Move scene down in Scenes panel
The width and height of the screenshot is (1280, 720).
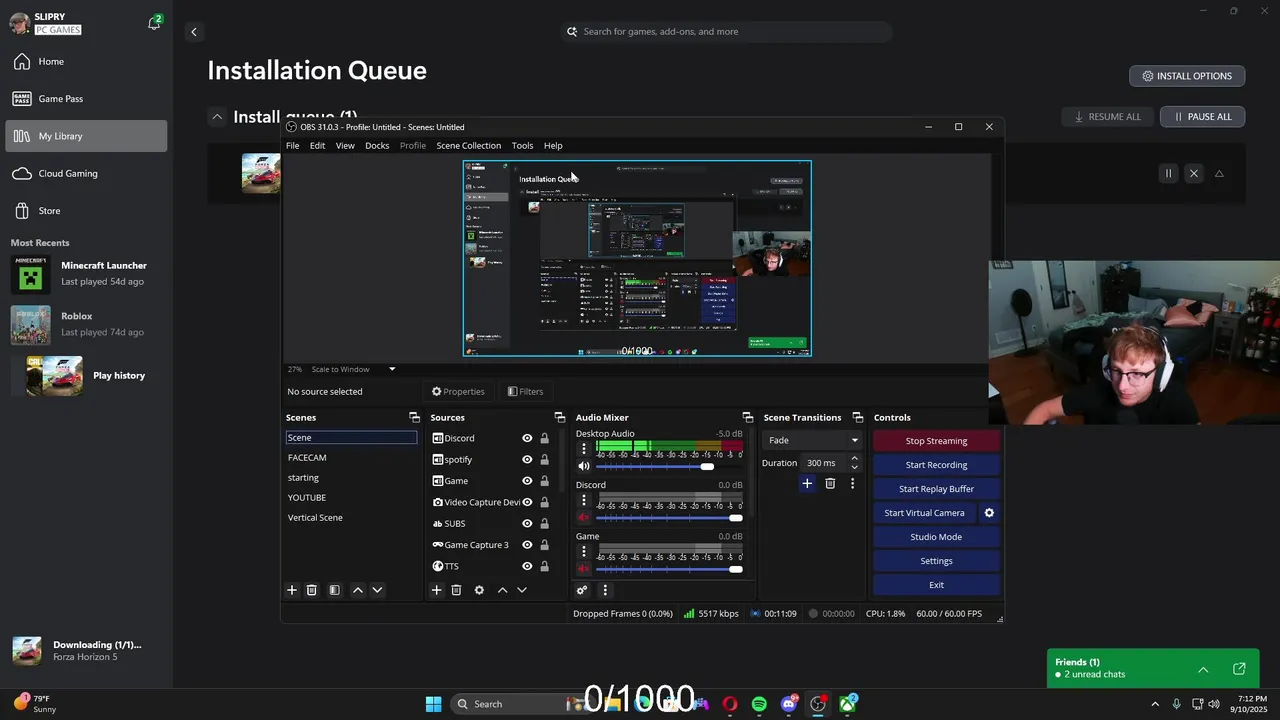click(377, 590)
